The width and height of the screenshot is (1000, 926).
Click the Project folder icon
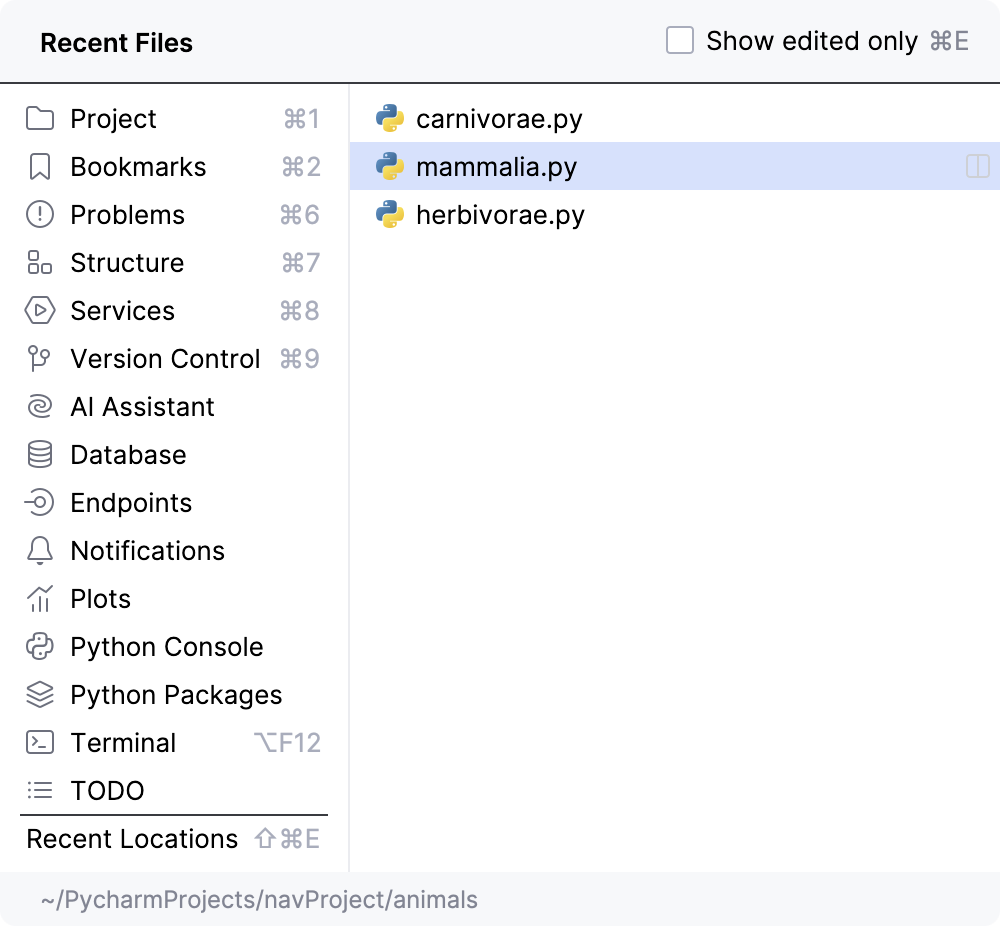click(x=39, y=119)
